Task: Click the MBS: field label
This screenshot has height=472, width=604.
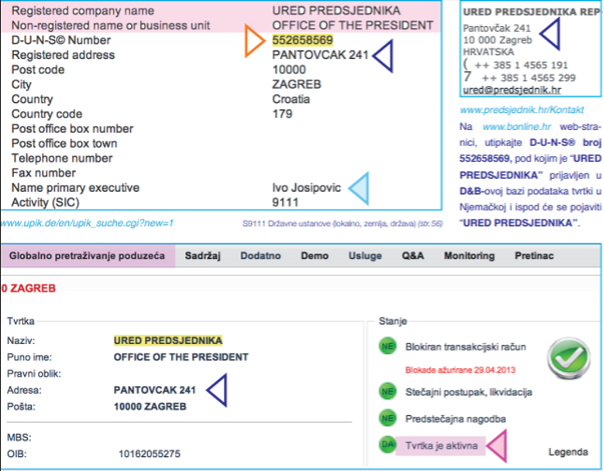Action: [19, 438]
